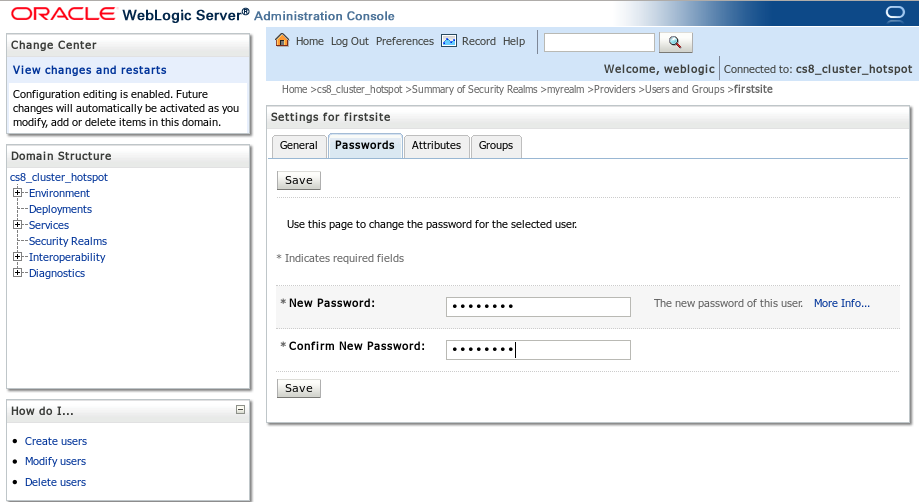This screenshot has width=919, height=502.
Task: Collapse the How do I panel
Action: [240, 409]
